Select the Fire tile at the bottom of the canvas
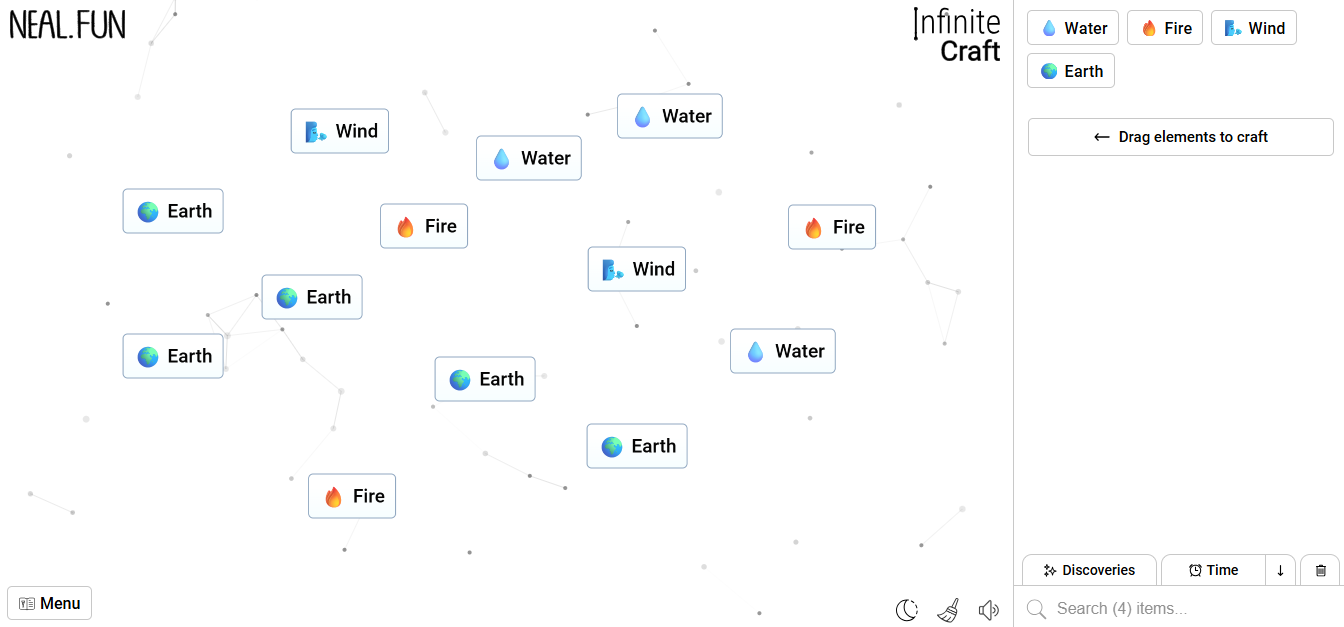Screen dimensions: 1344x627 click(x=352, y=496)
